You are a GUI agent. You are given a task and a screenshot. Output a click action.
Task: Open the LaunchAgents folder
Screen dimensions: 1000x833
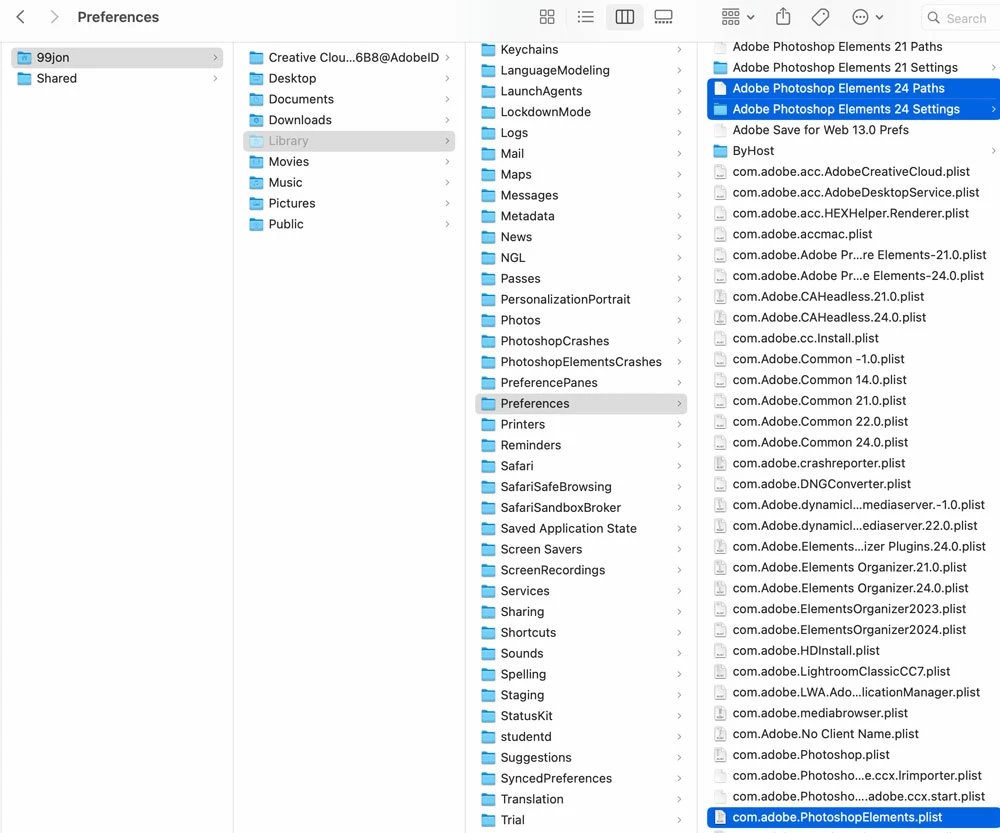[581, 91]
